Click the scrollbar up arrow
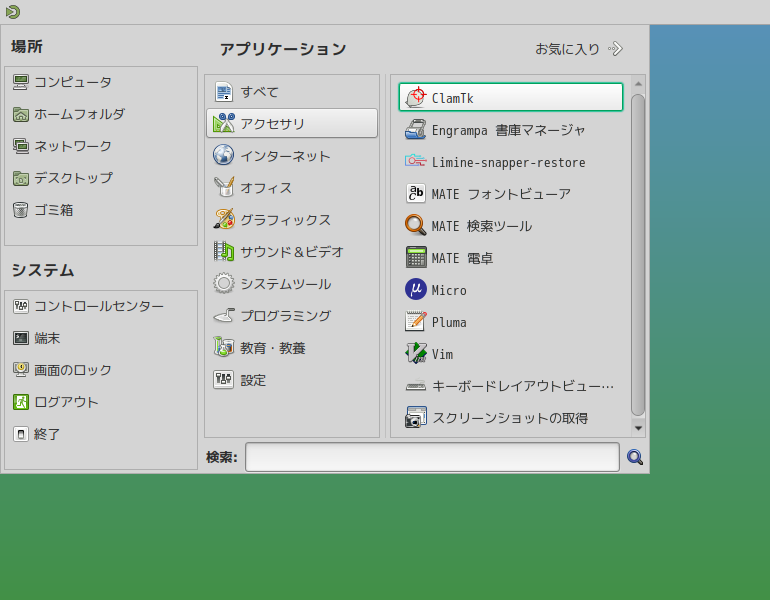 (638, 84)
